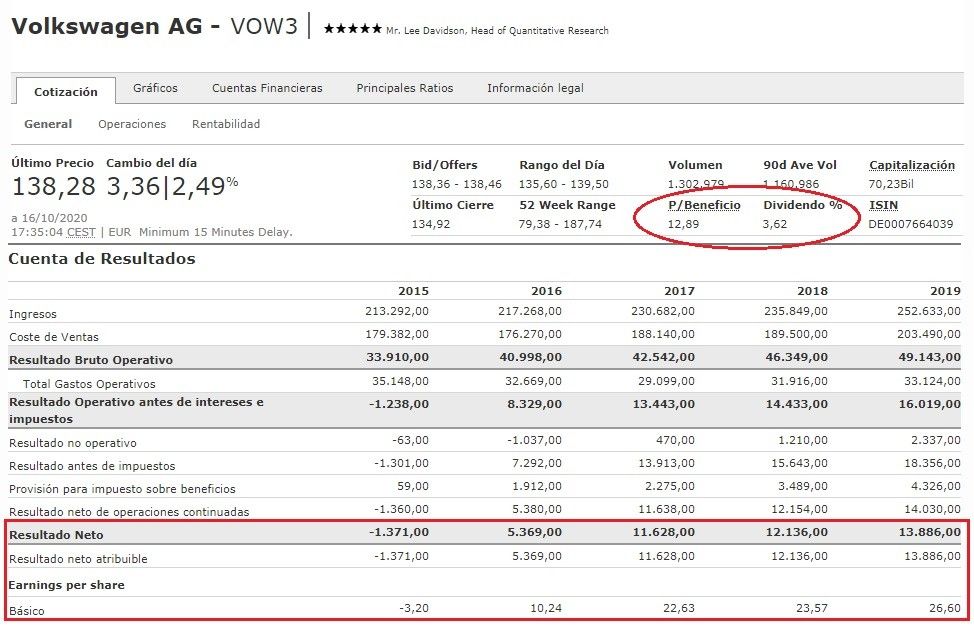Click non-operating 2018 value 1.210,00
974x633 pixels.
tap(803, 440)
